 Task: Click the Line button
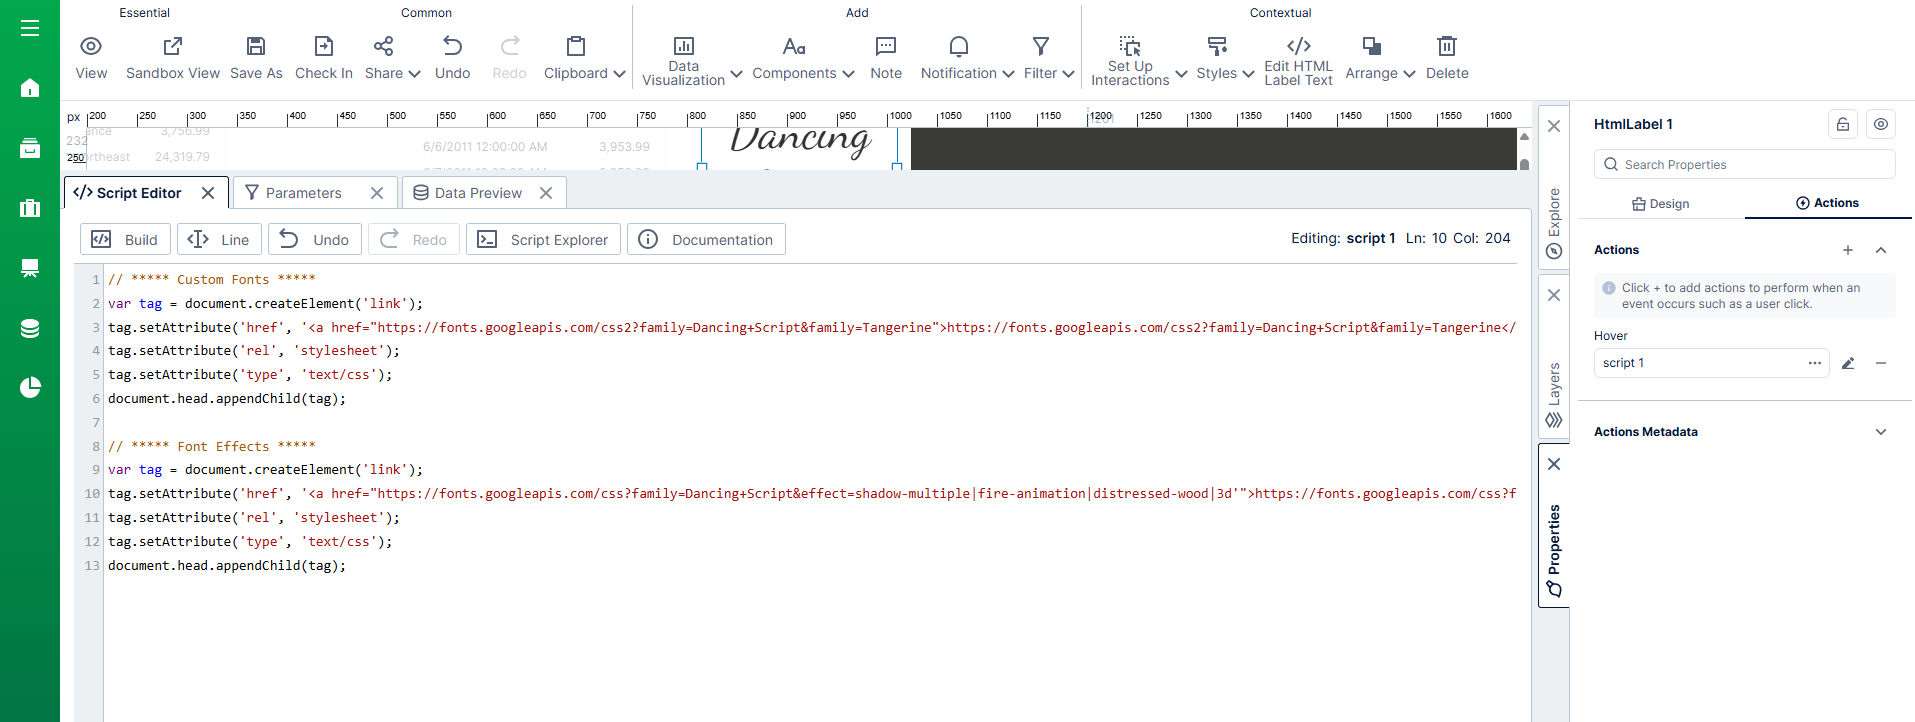pyautogui.click(x=219, y=239)
